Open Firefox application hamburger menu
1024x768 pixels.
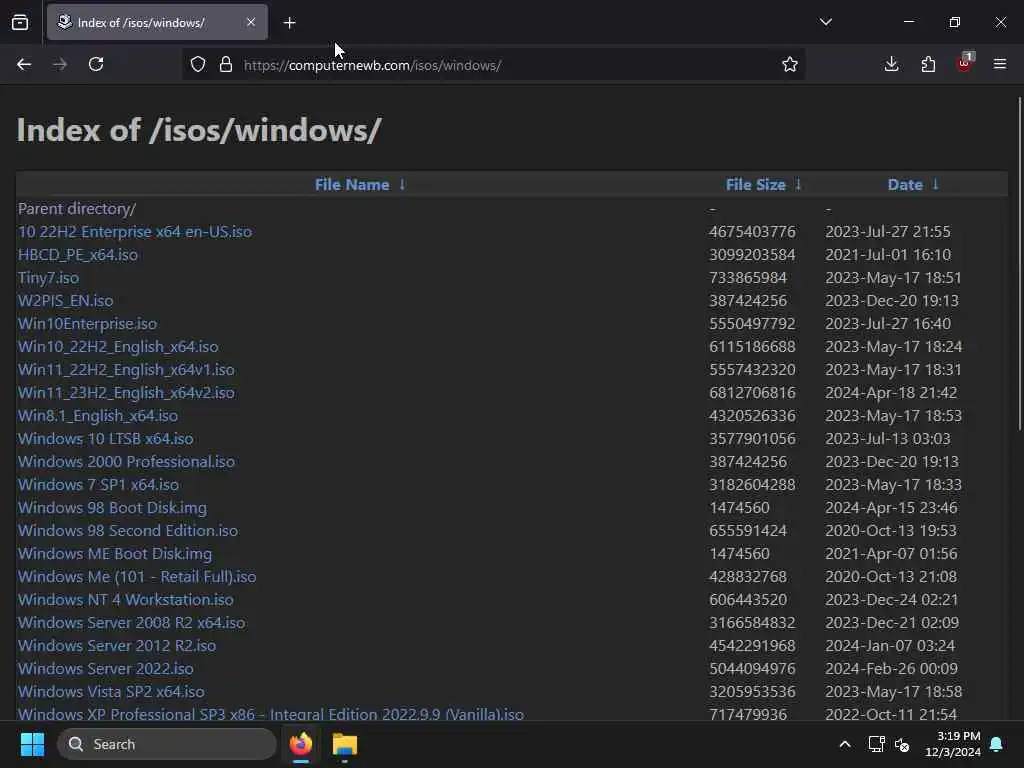(1000, 64)
